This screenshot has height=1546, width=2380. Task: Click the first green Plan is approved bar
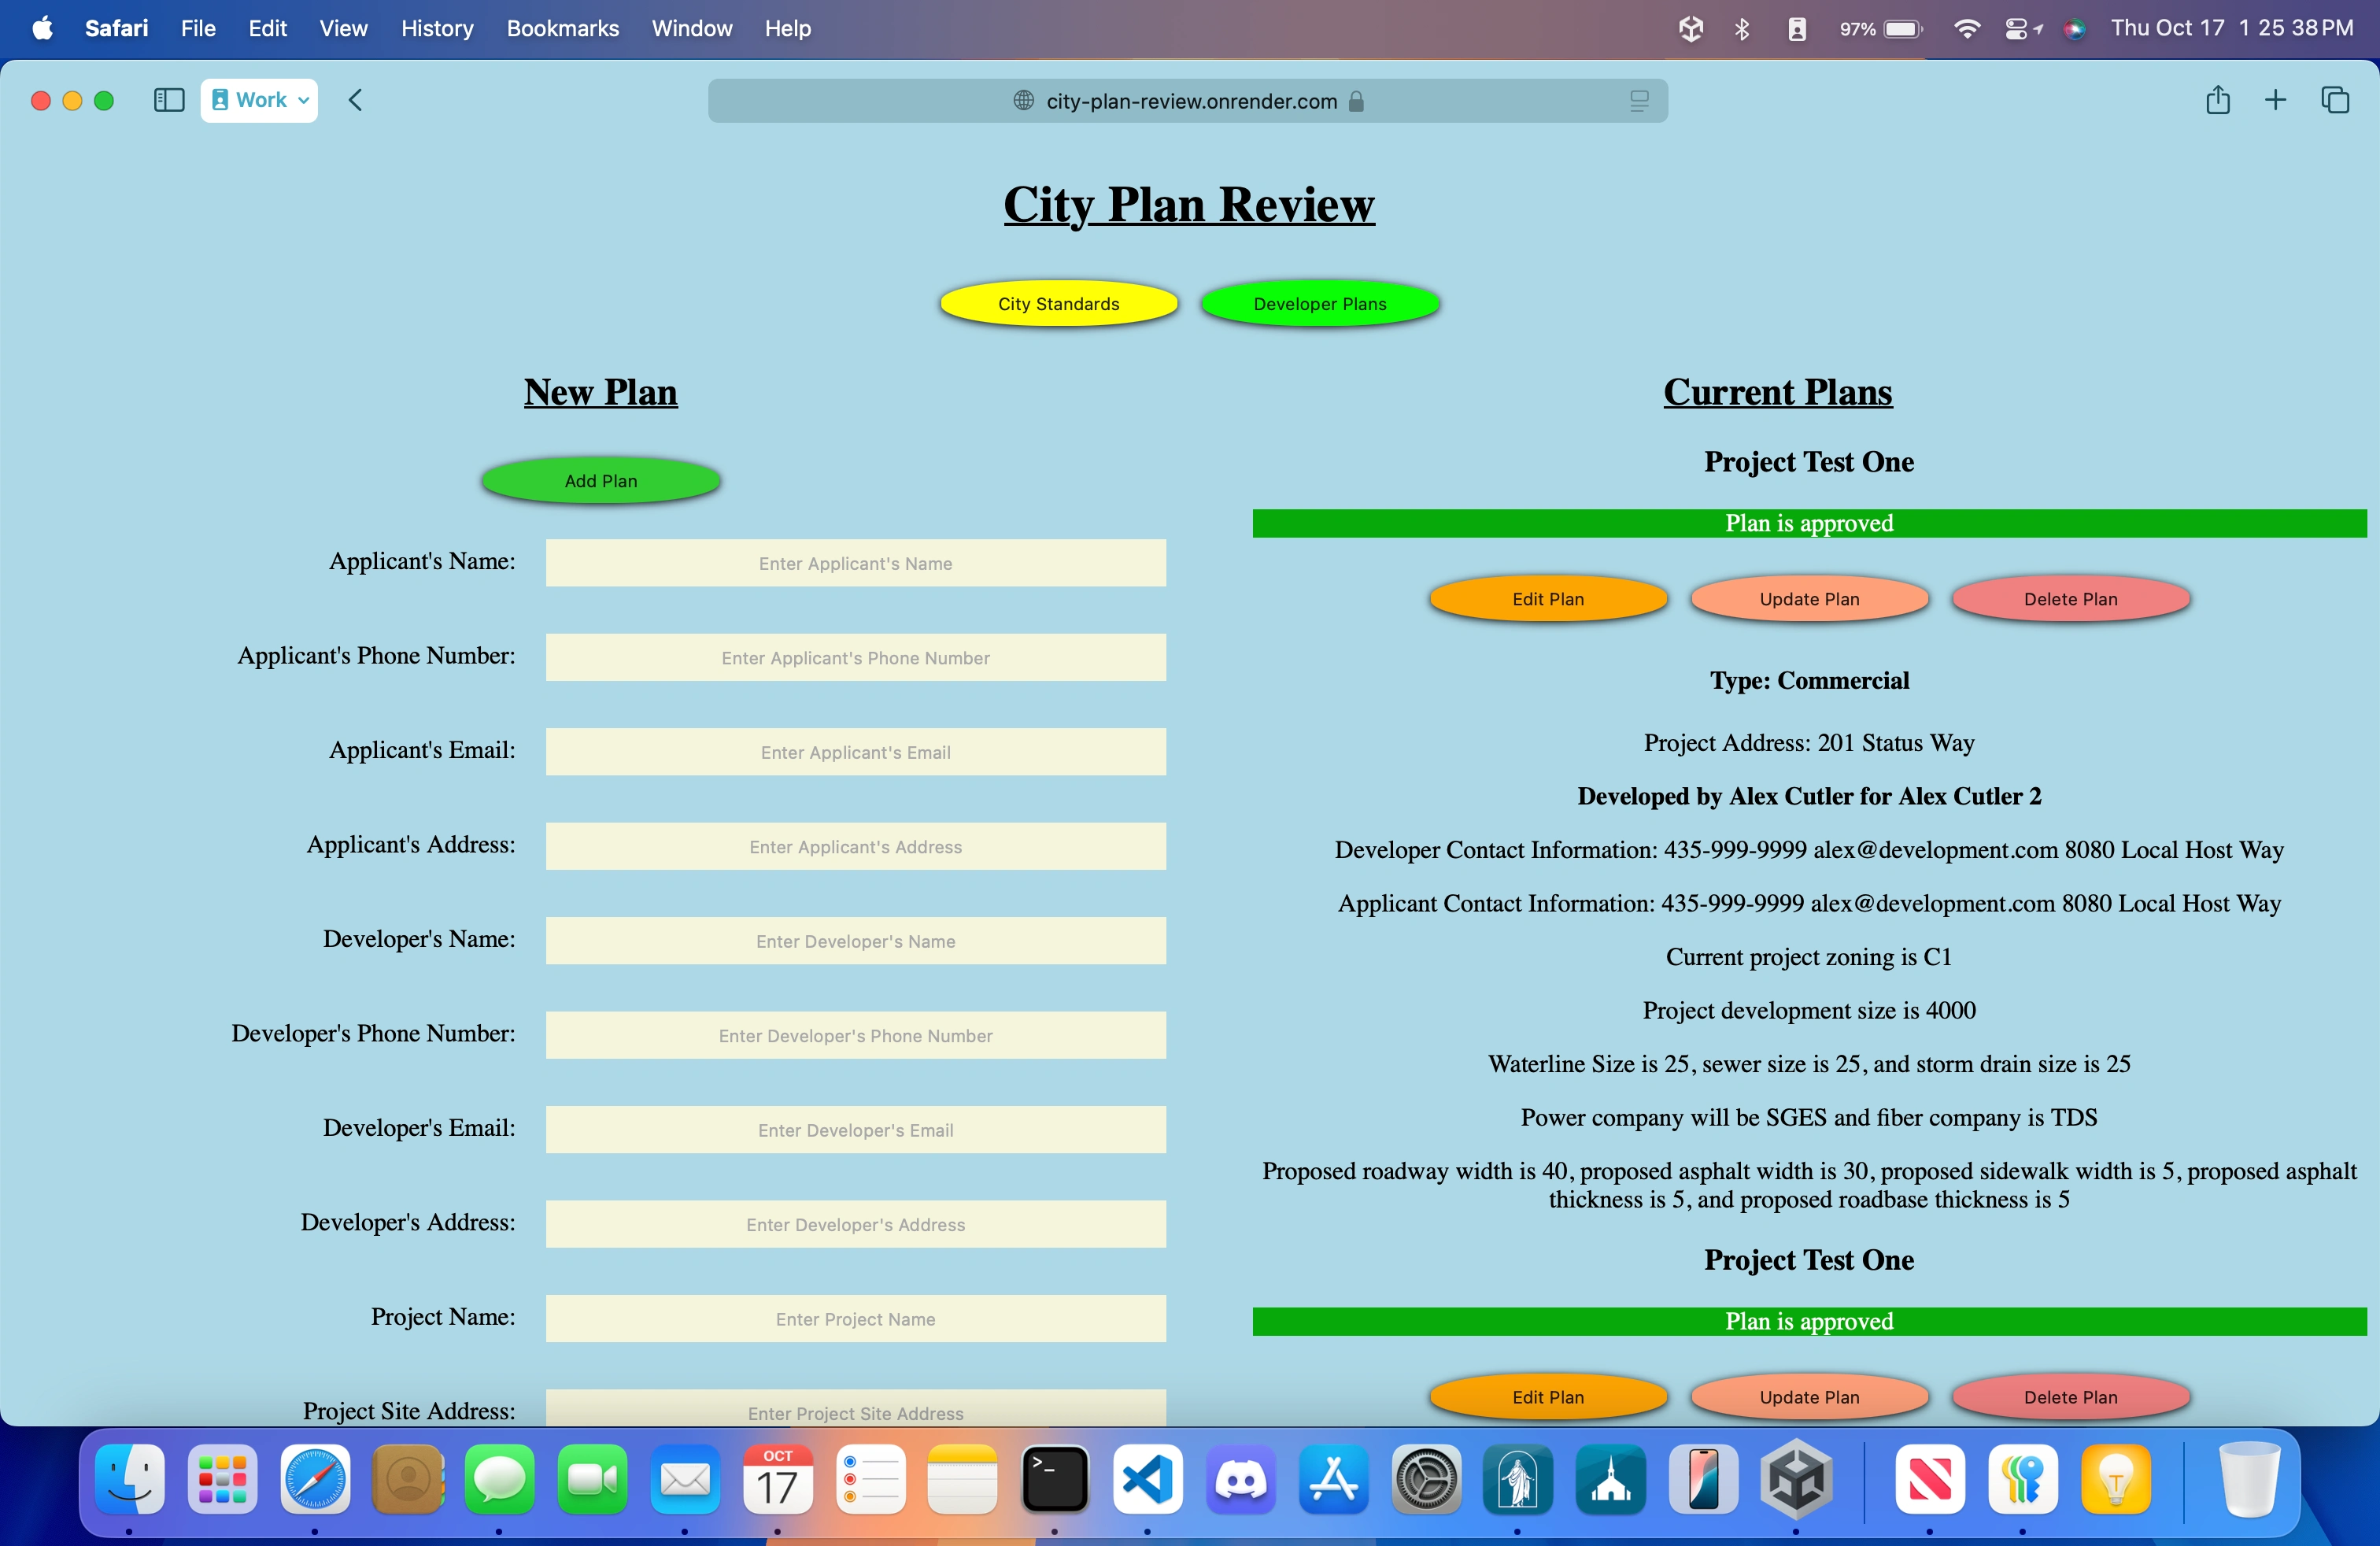tap(1808, 523)
